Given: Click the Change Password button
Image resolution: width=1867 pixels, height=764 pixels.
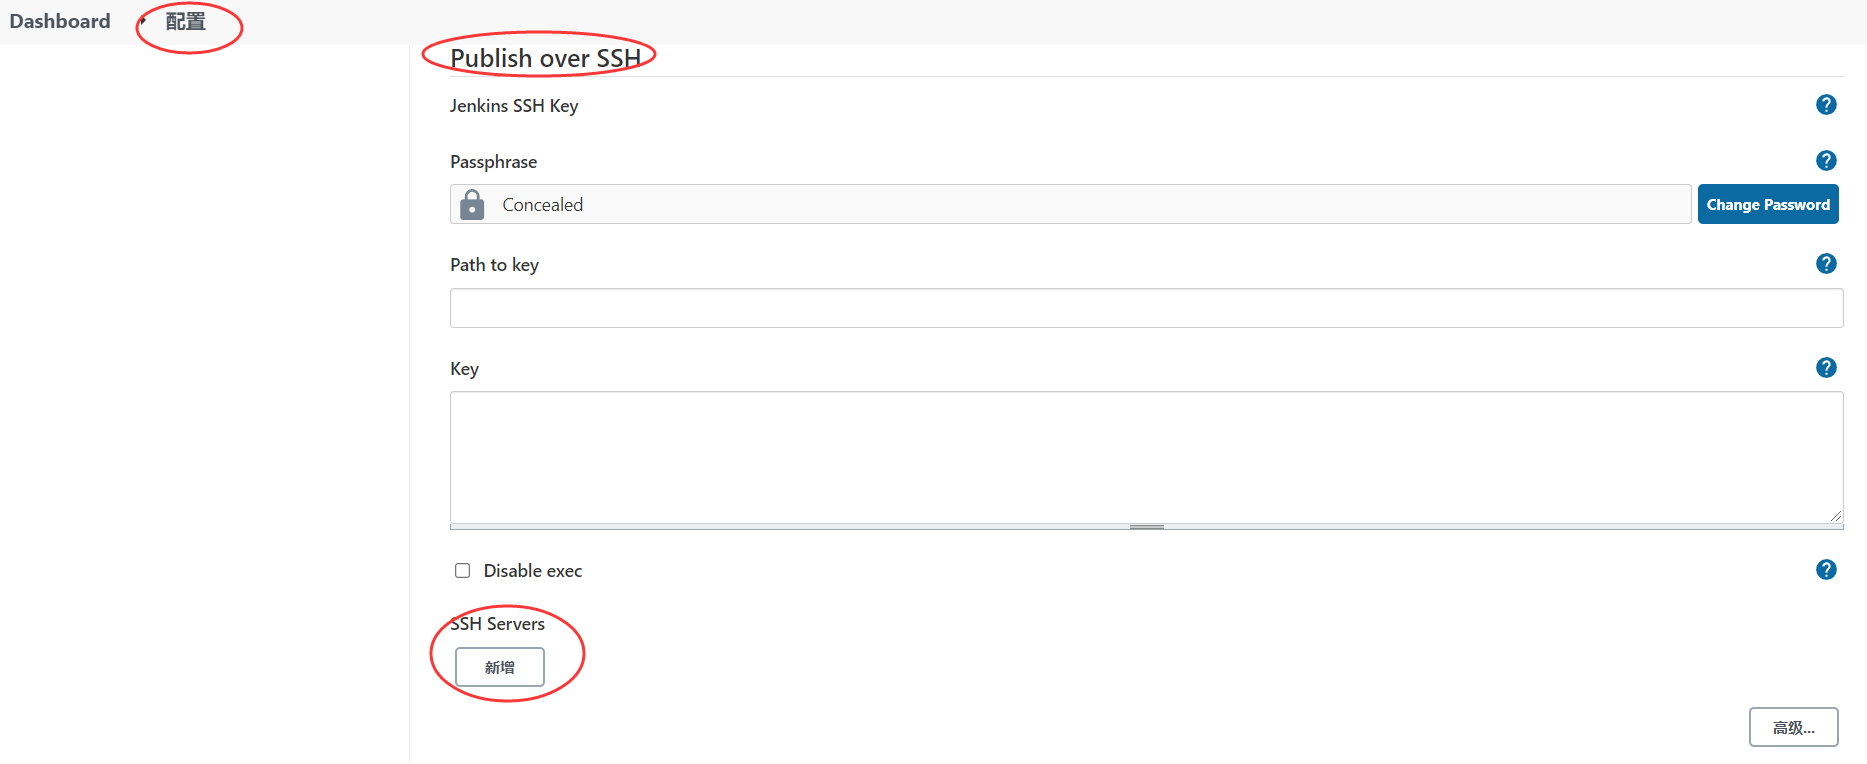Looking at the screenshot, I should click(1768, 204).
